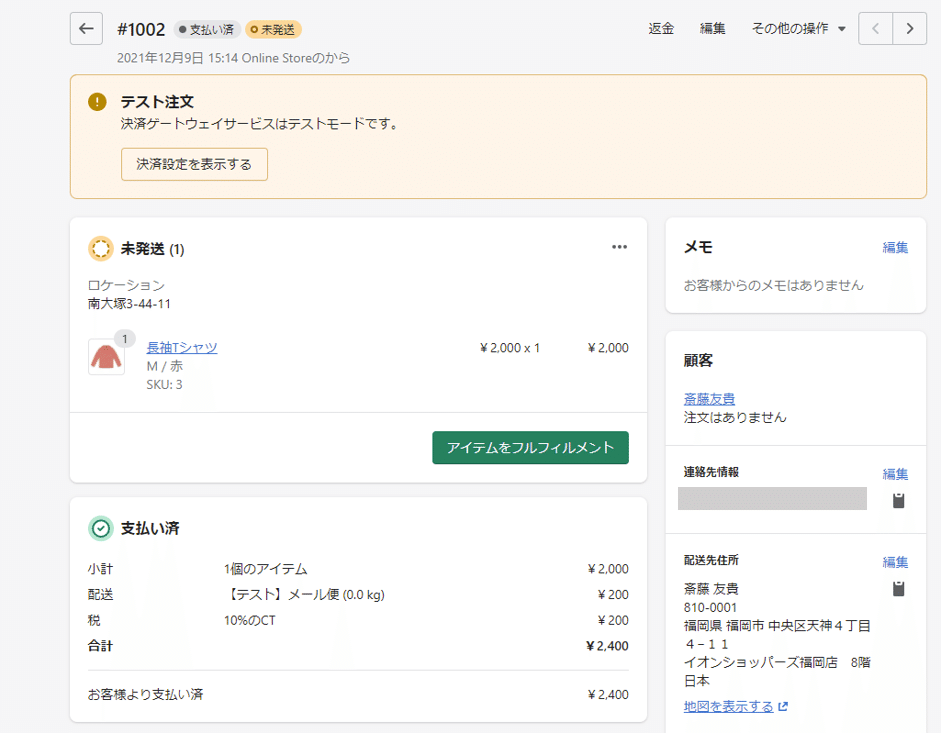Click the left chevron for the previous order
The width and height of the screenshot is (941, 733).
tap(875, 29)
